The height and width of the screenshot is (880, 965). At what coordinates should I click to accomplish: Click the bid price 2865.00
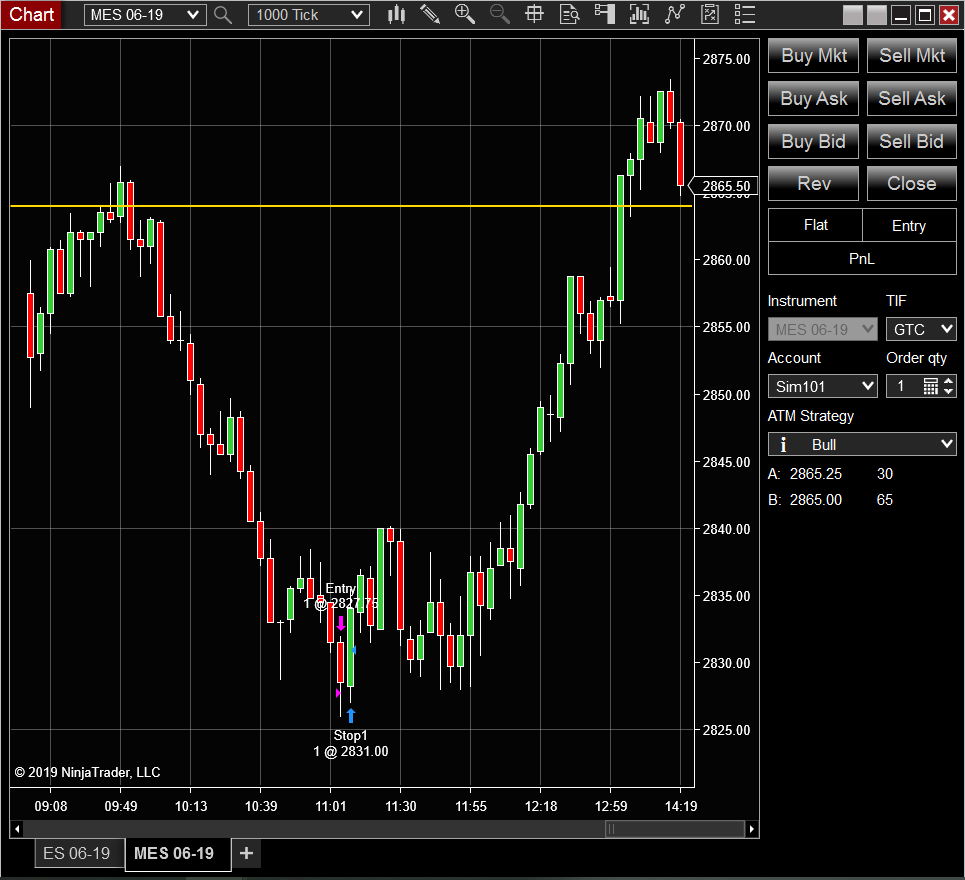click(815, 500)
